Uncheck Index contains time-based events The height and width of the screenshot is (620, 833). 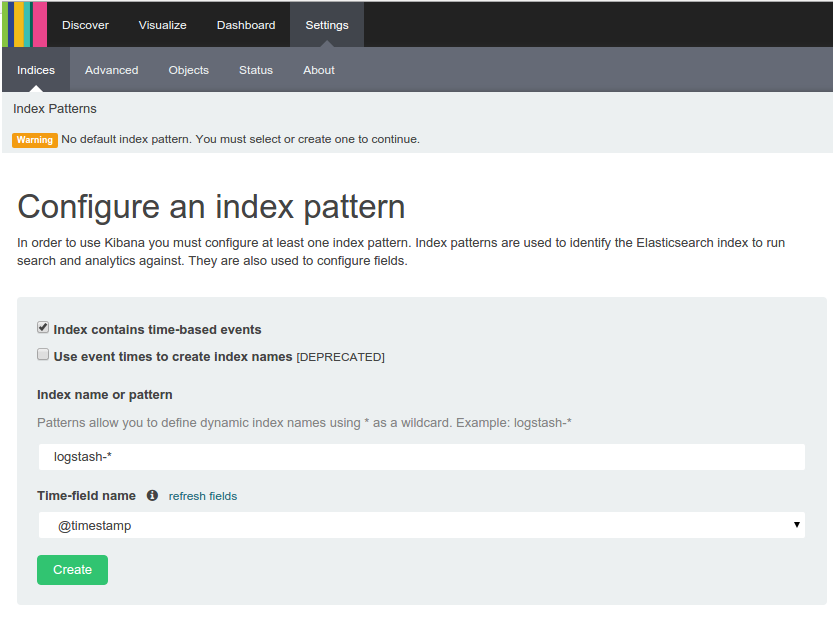pos(43,327)
